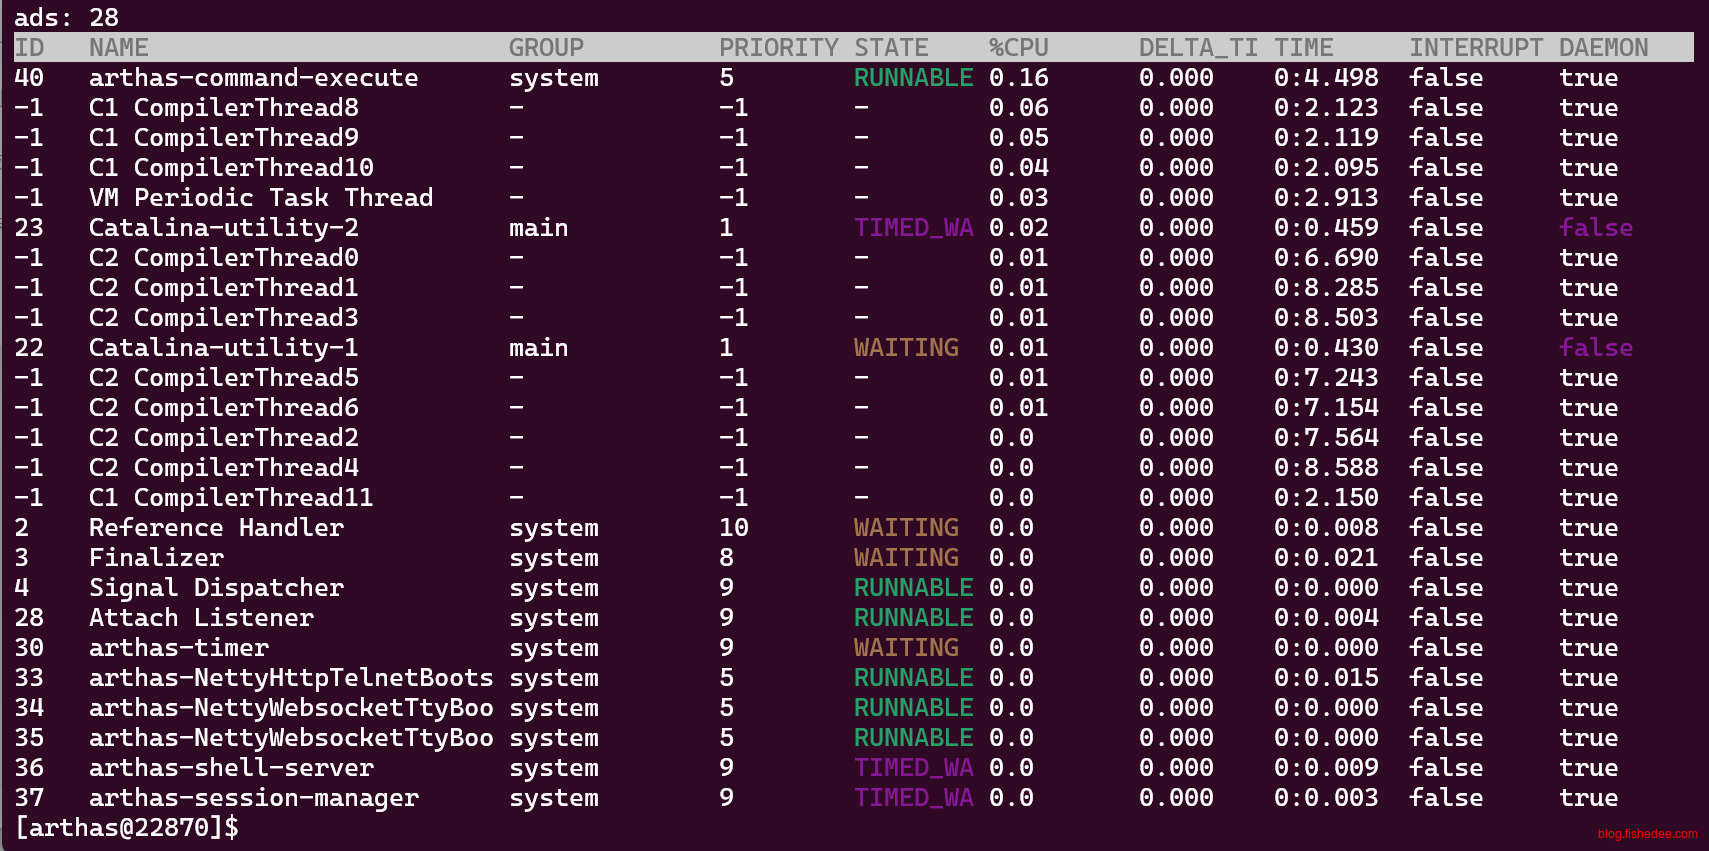The image size is (1709, 851).
Task: Select the VM Periodic Task Thread row
Action: [261, 198]
